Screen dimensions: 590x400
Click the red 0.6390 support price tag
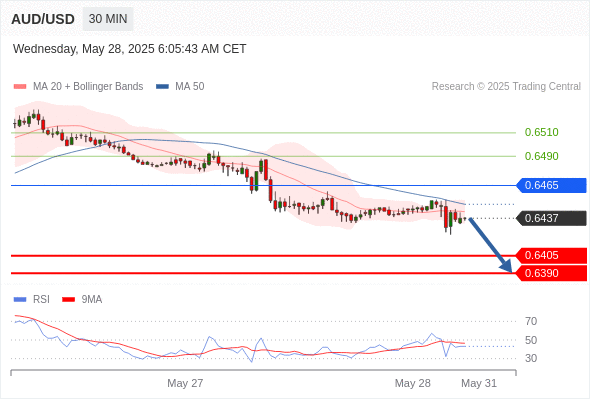point(551,273)
